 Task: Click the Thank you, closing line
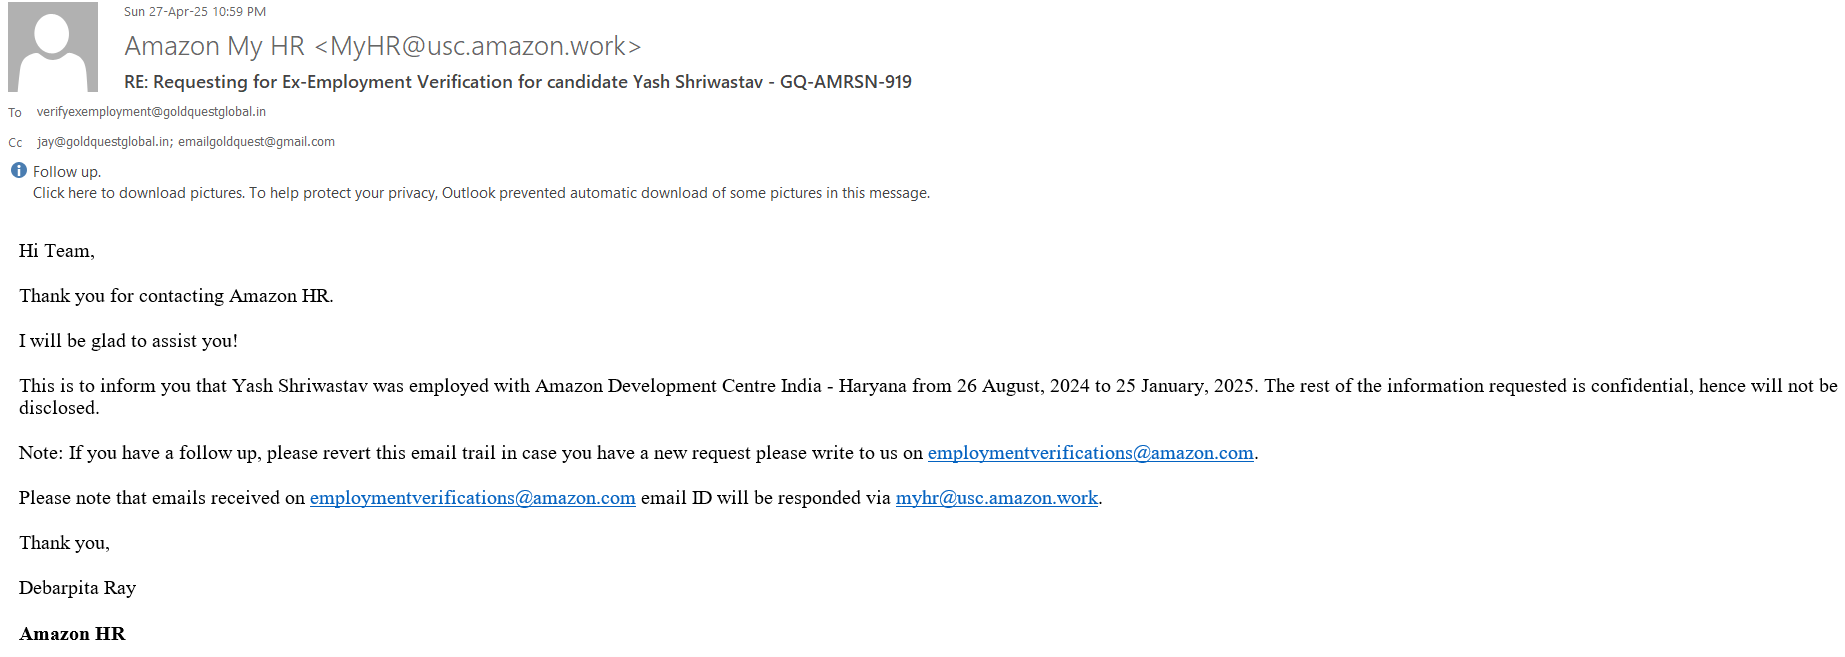64,543
